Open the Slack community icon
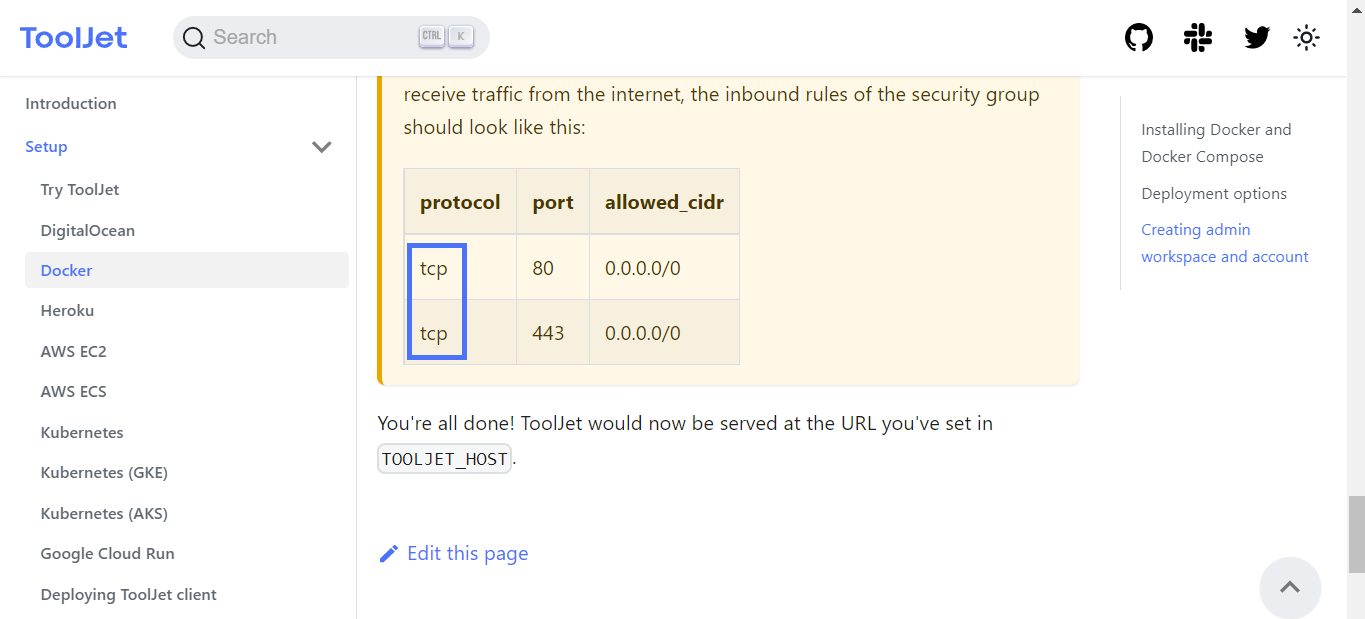The width and height of the screenshot is (1365, 619). 1197,37
